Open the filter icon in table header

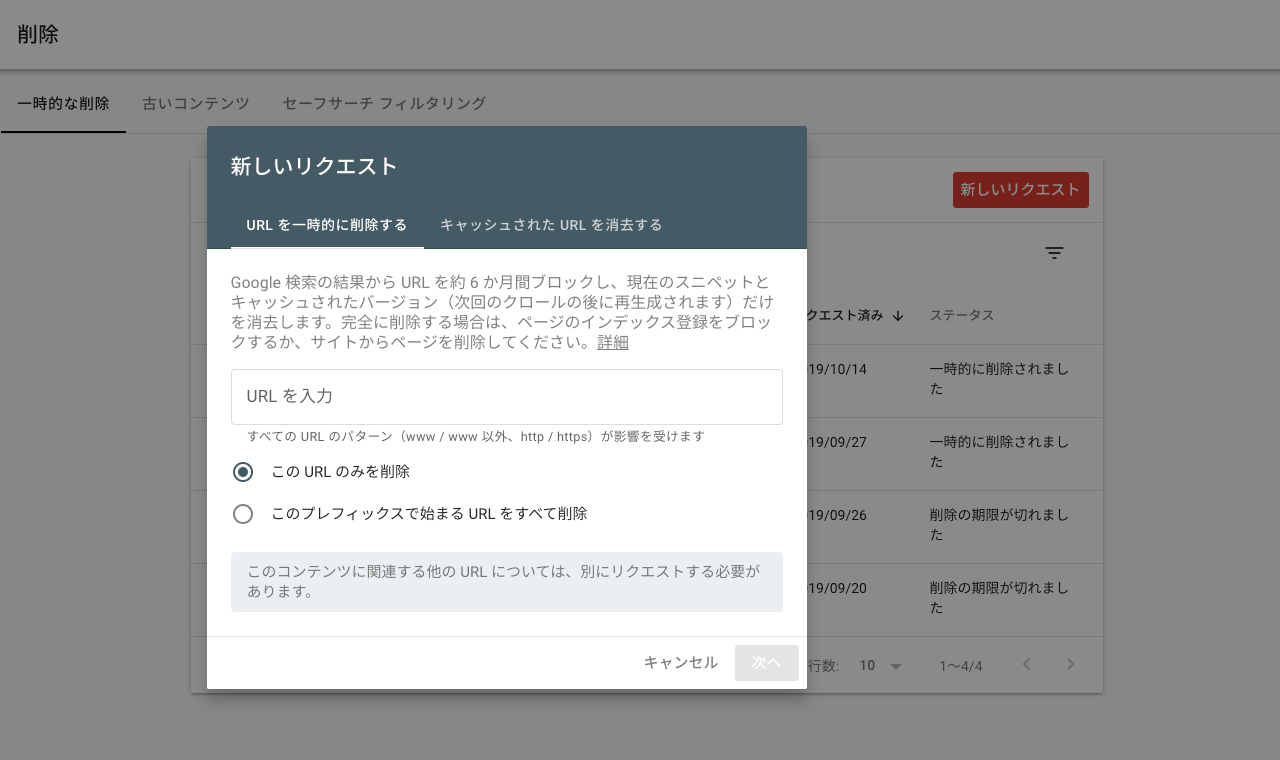[1054, 253]
